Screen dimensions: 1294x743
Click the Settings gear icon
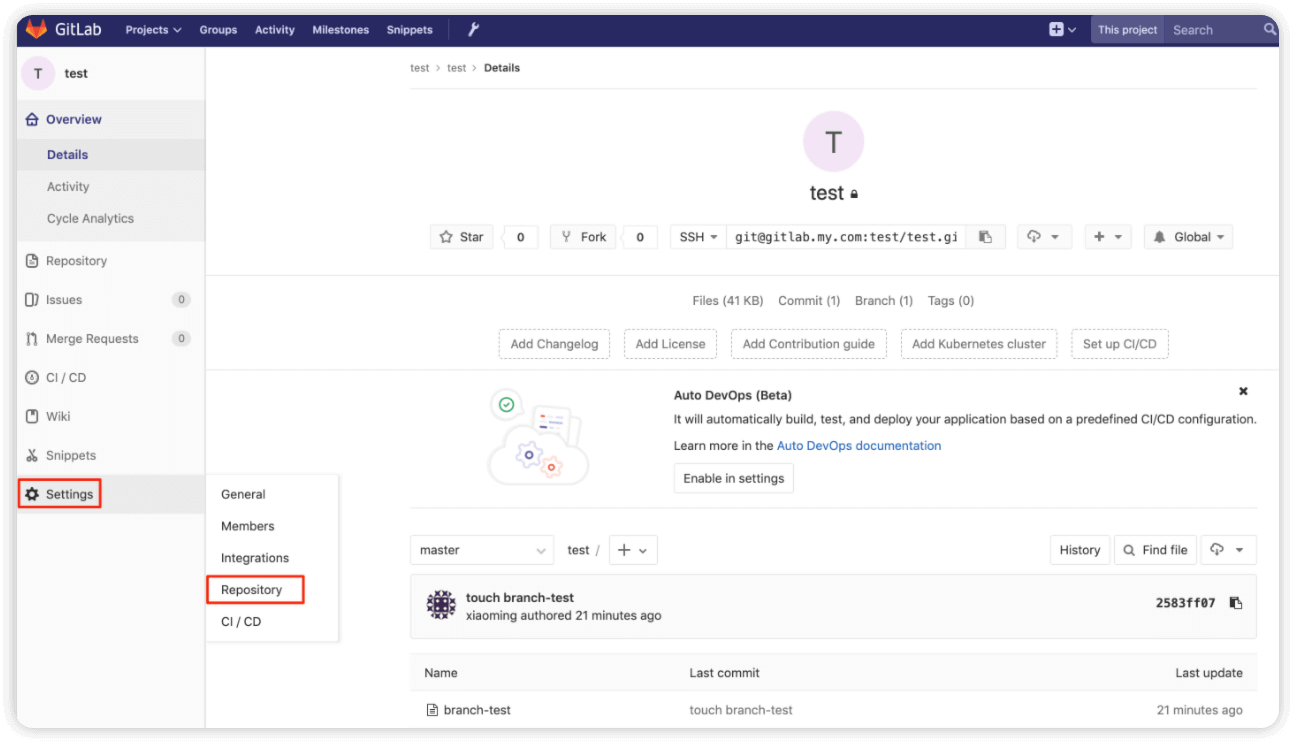[x=32, y=494]
